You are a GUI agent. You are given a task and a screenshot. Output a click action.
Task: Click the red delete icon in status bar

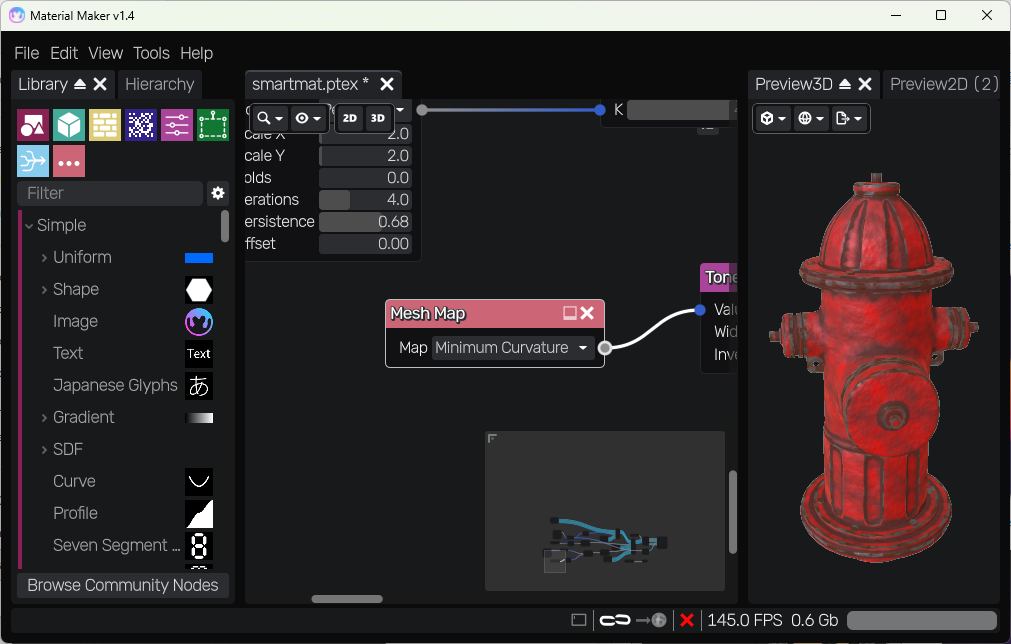[x=687, y=620]
